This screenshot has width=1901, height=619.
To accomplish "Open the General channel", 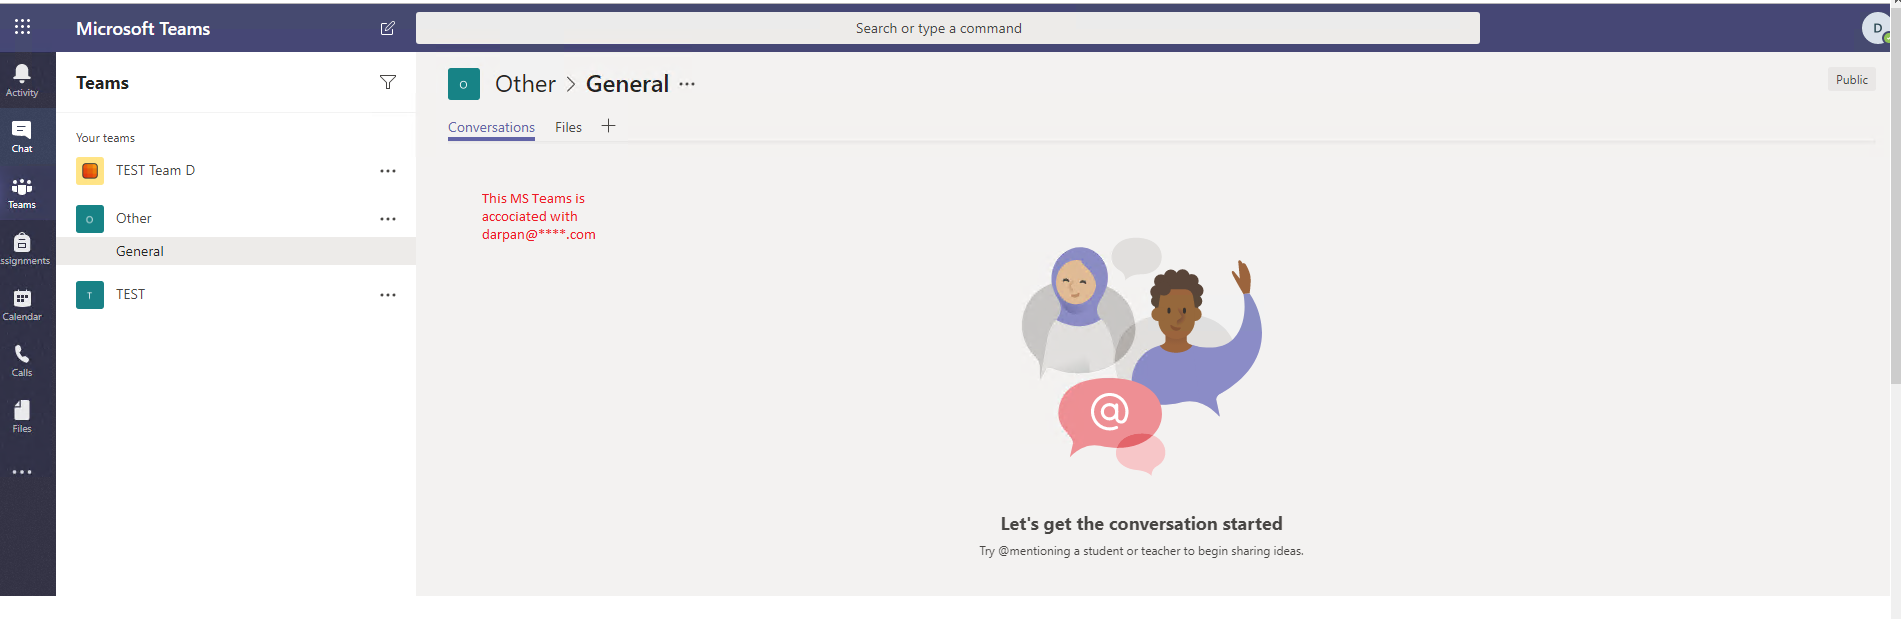I will pos(236,251).
